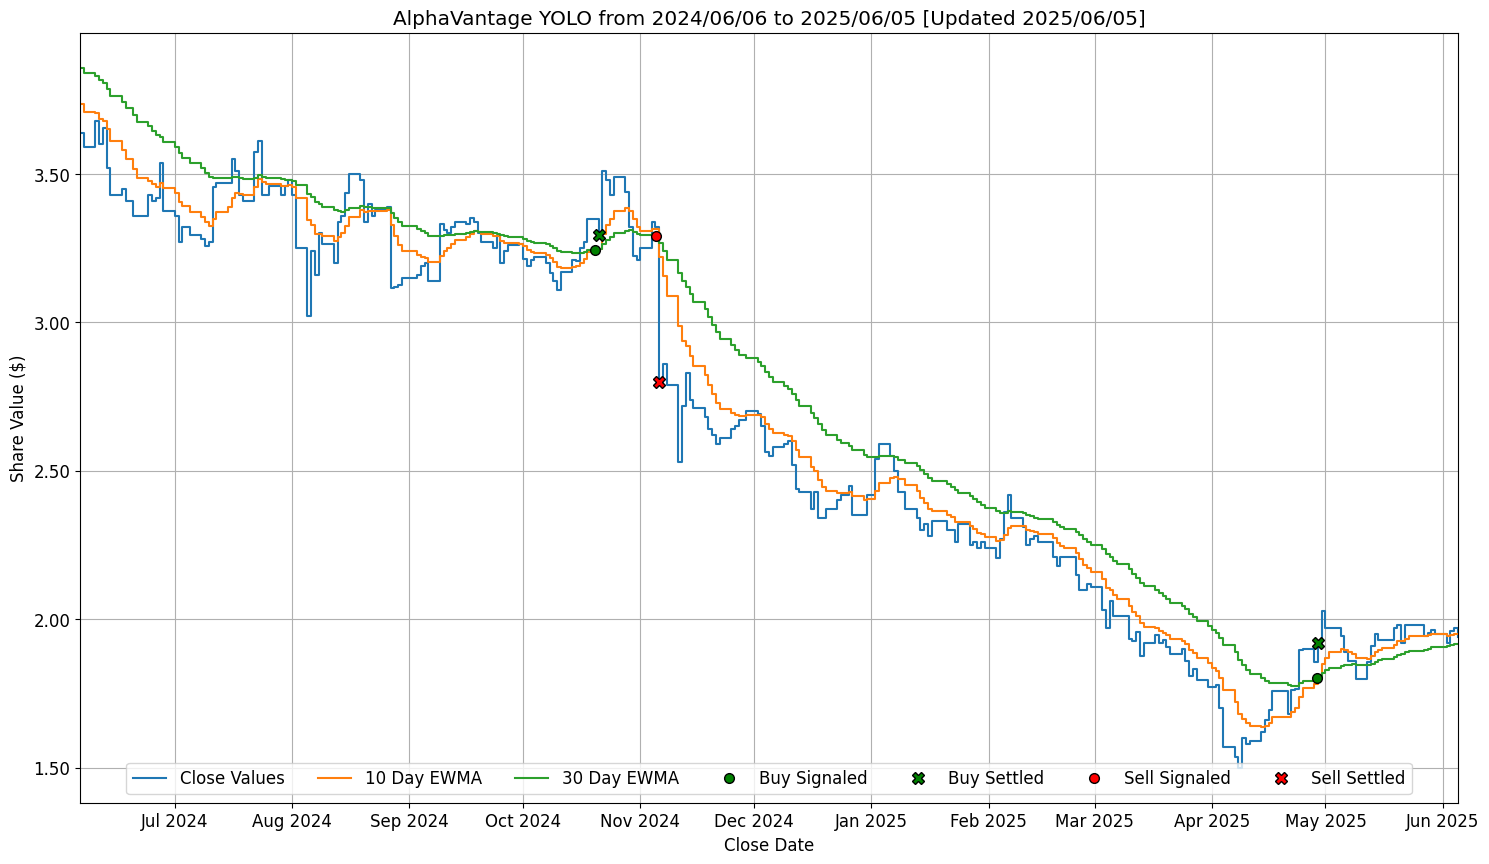Click the green 30 Day EWMA legend line

pyautogui.click(x=532, y=778)
